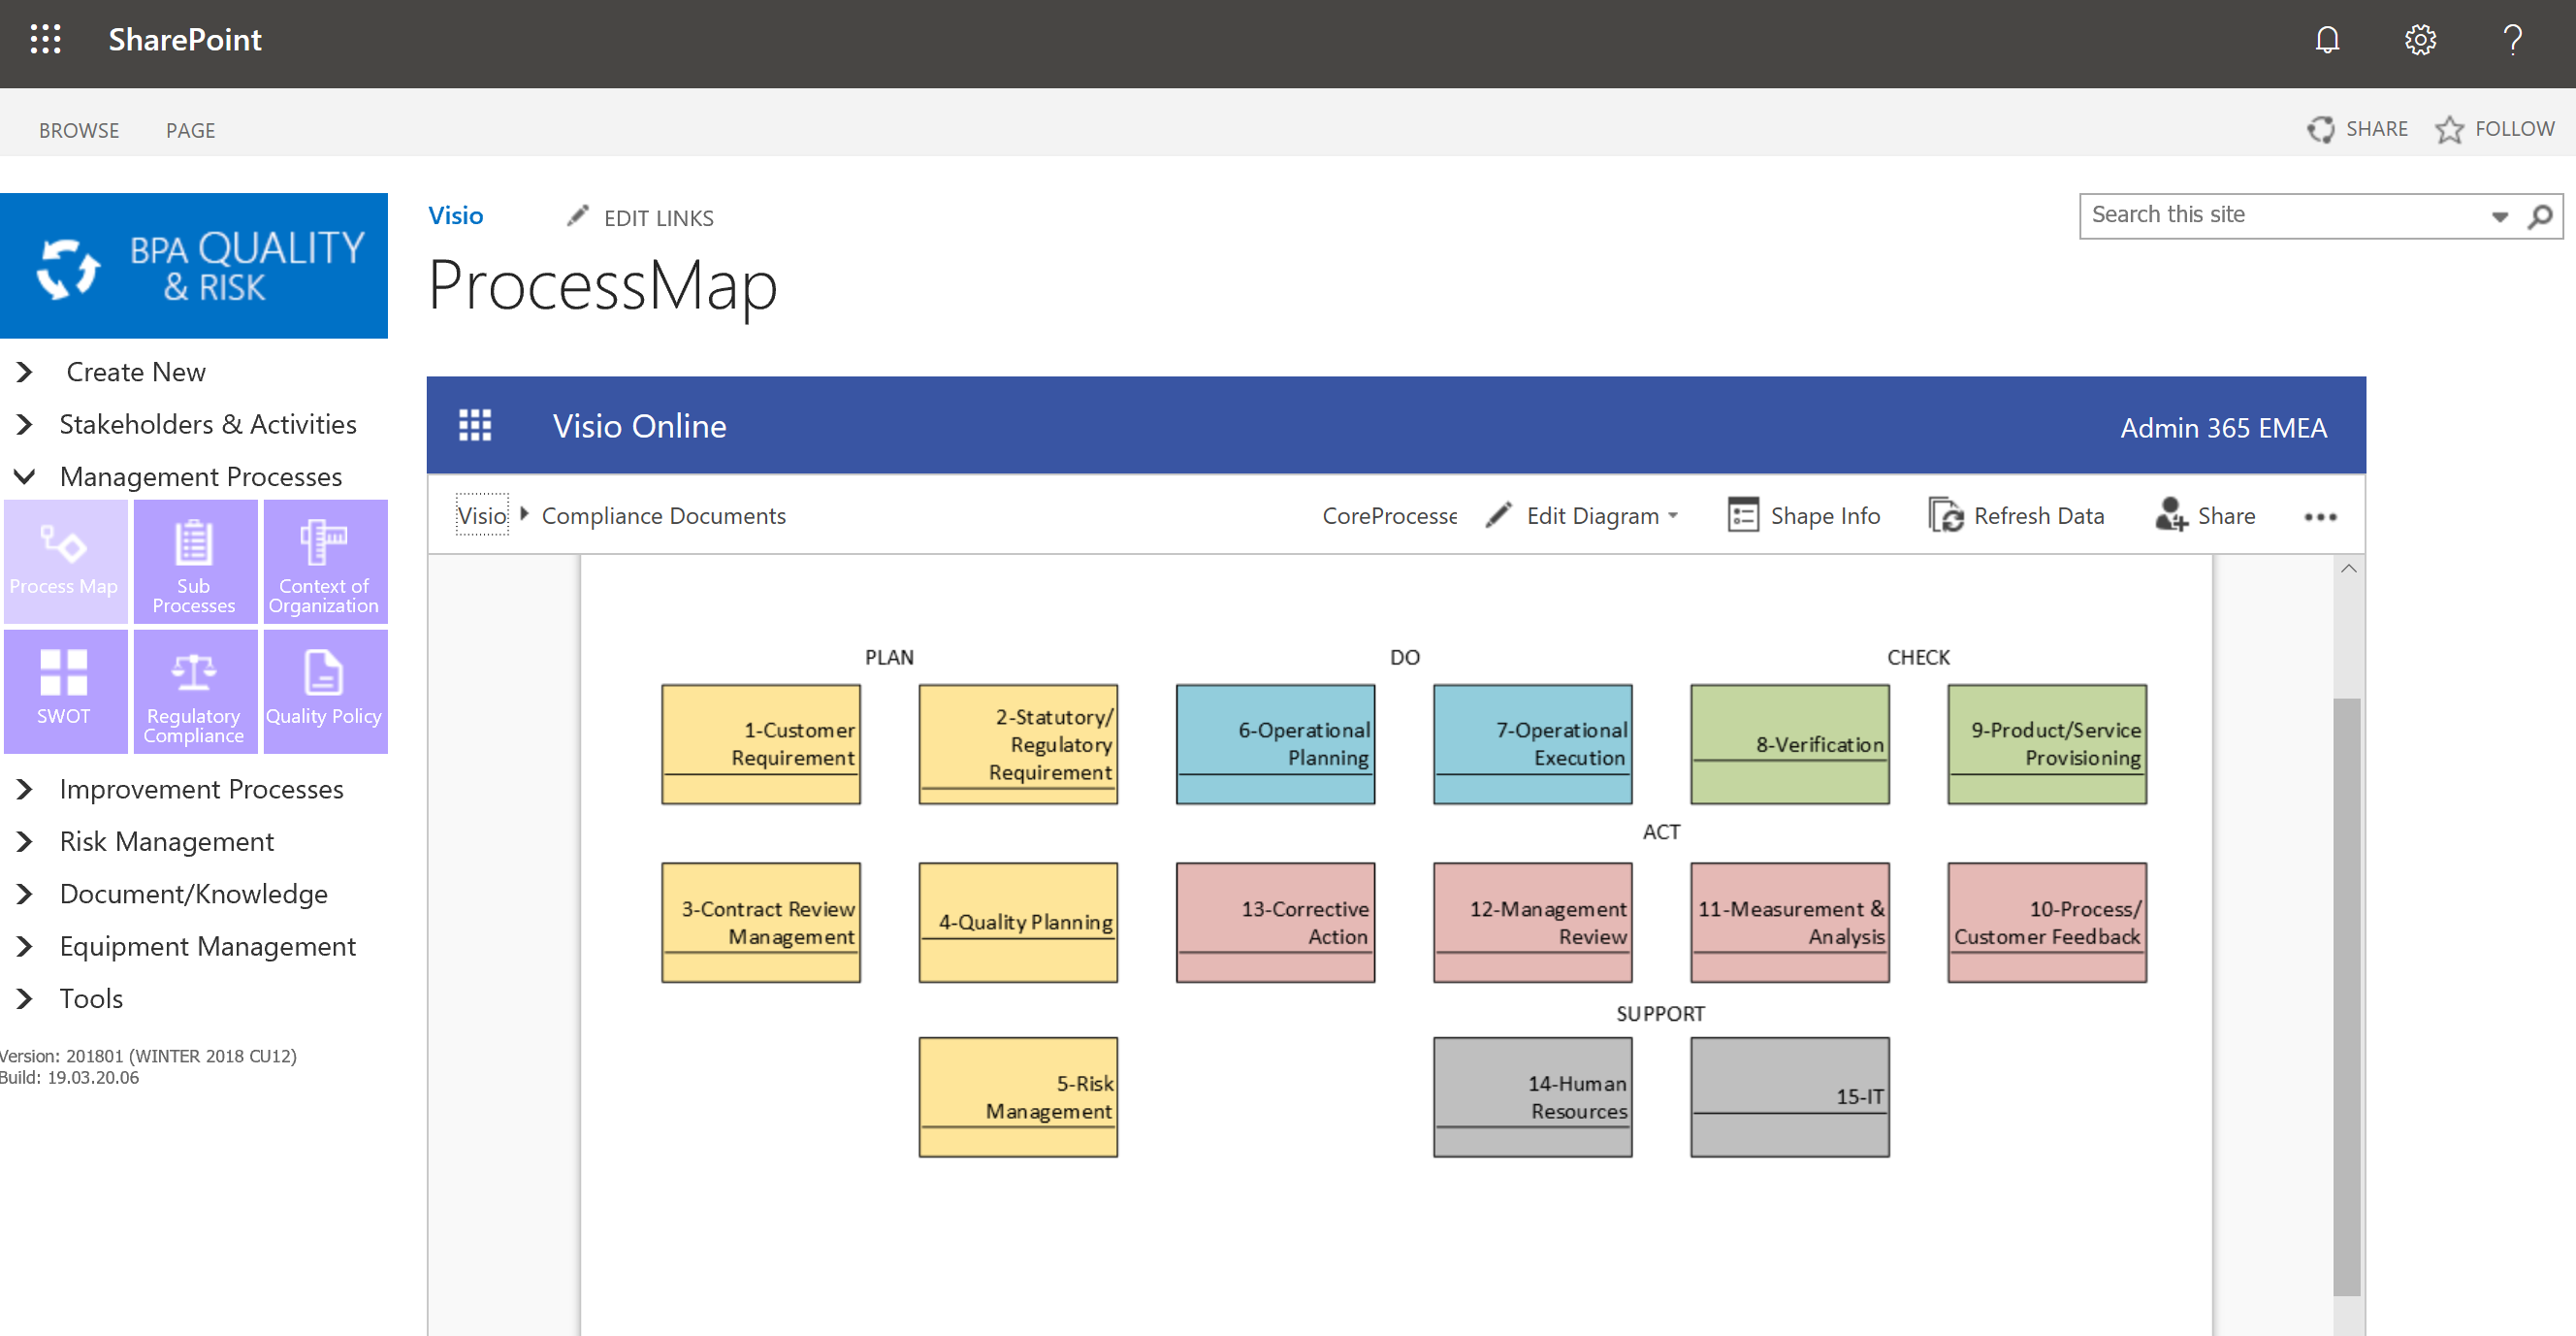Select the 7-Operational Execution shape
The image size is (2576, 1336).
tap(1533, 744)
